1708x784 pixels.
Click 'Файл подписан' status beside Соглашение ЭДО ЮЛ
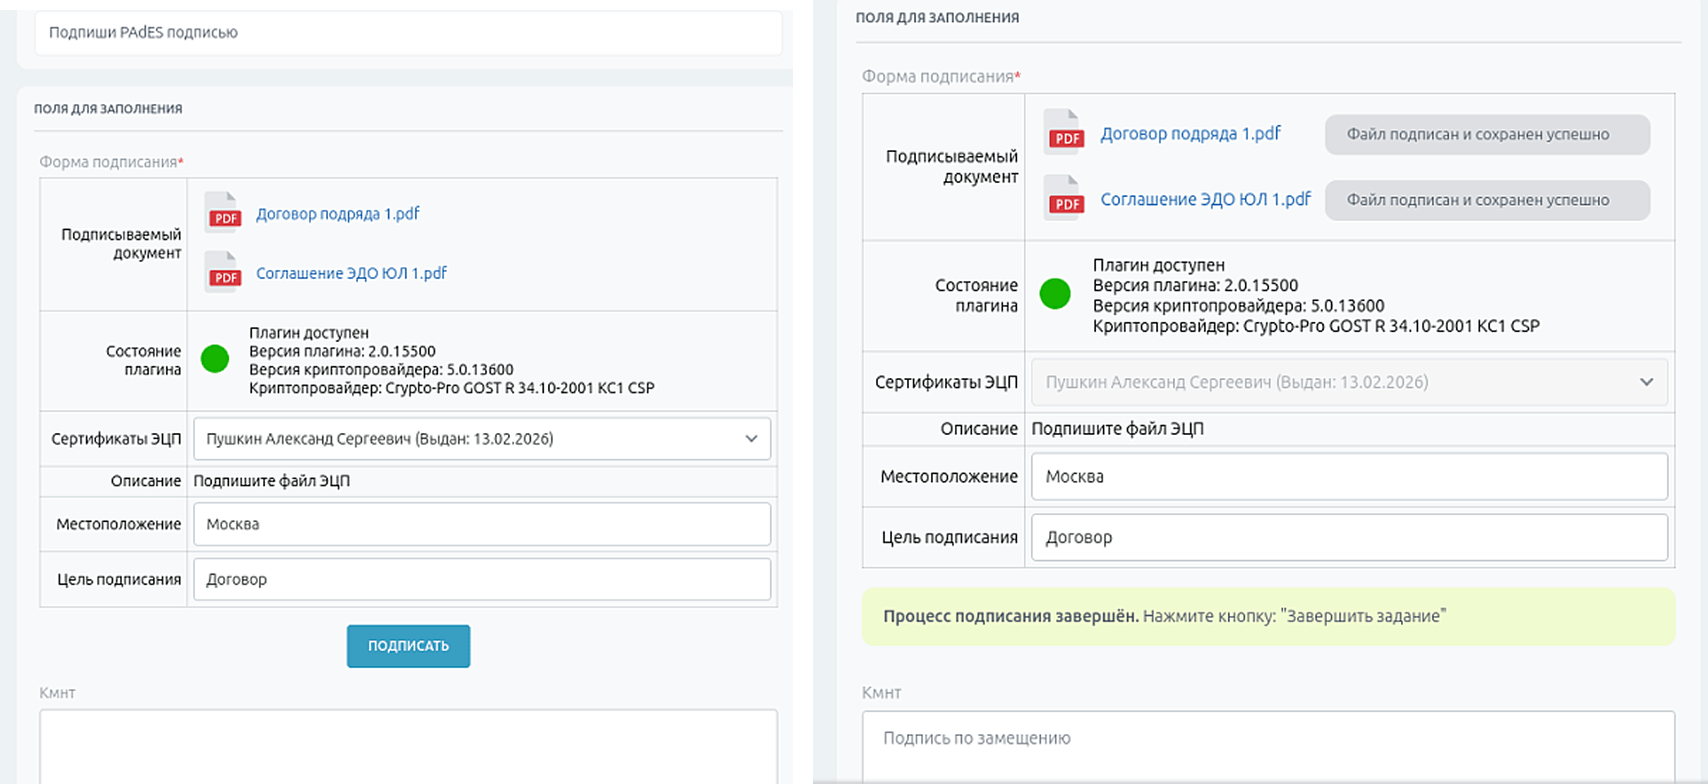click(x=1486, y=200)
